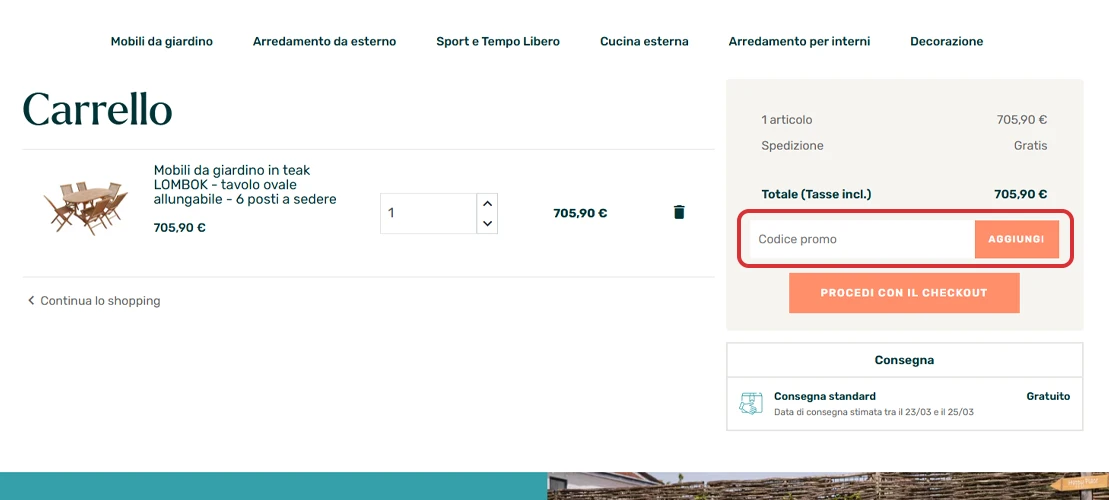Click the estimated delivery date text
The image size is (1109, 500).
[x=873, y=412]
